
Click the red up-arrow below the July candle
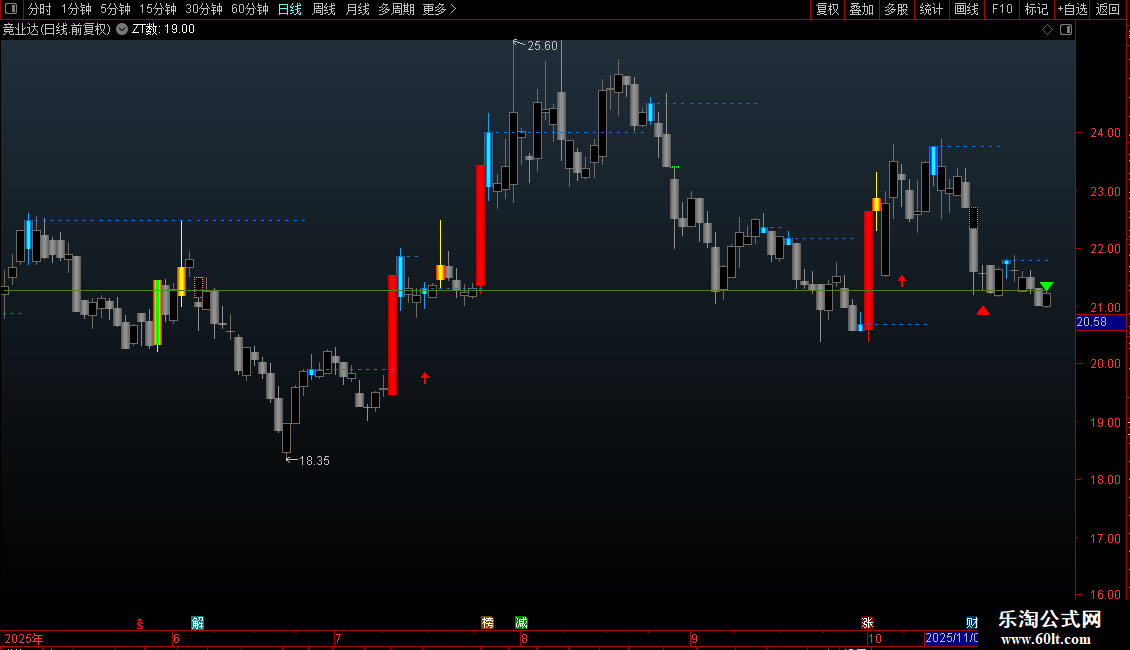click(425, 378)
